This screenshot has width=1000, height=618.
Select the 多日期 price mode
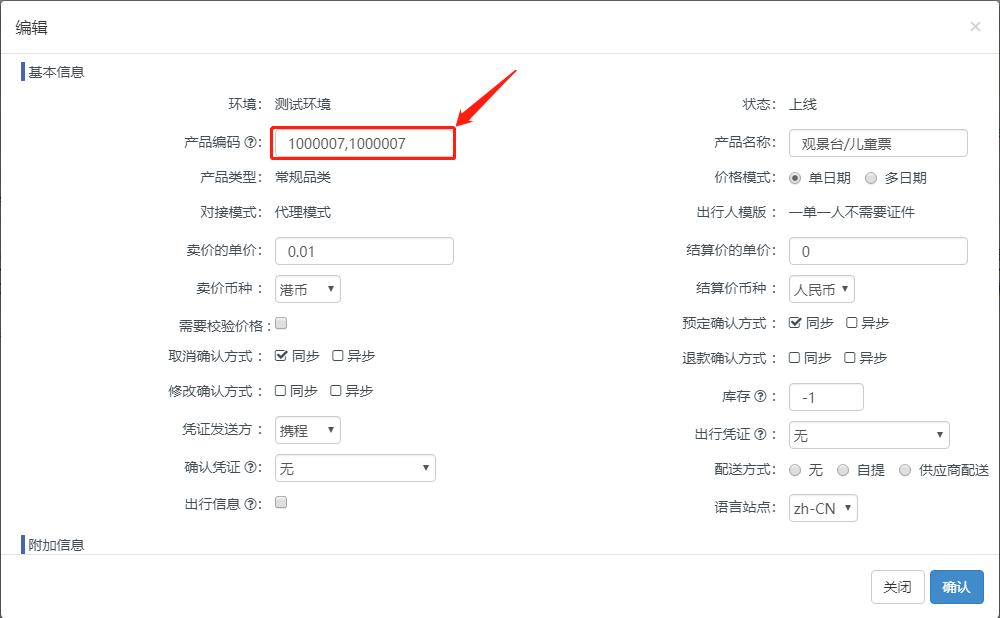tap(871, 178)
